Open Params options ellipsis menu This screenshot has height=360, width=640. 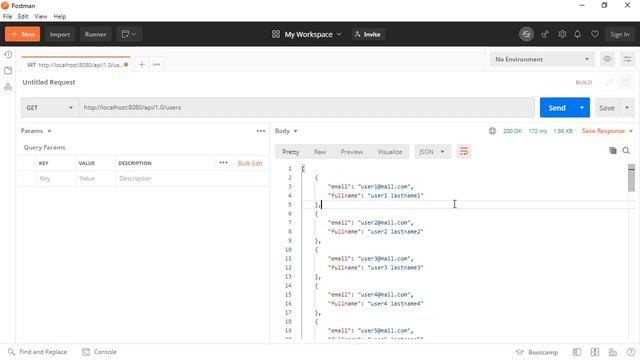point(261,131)
